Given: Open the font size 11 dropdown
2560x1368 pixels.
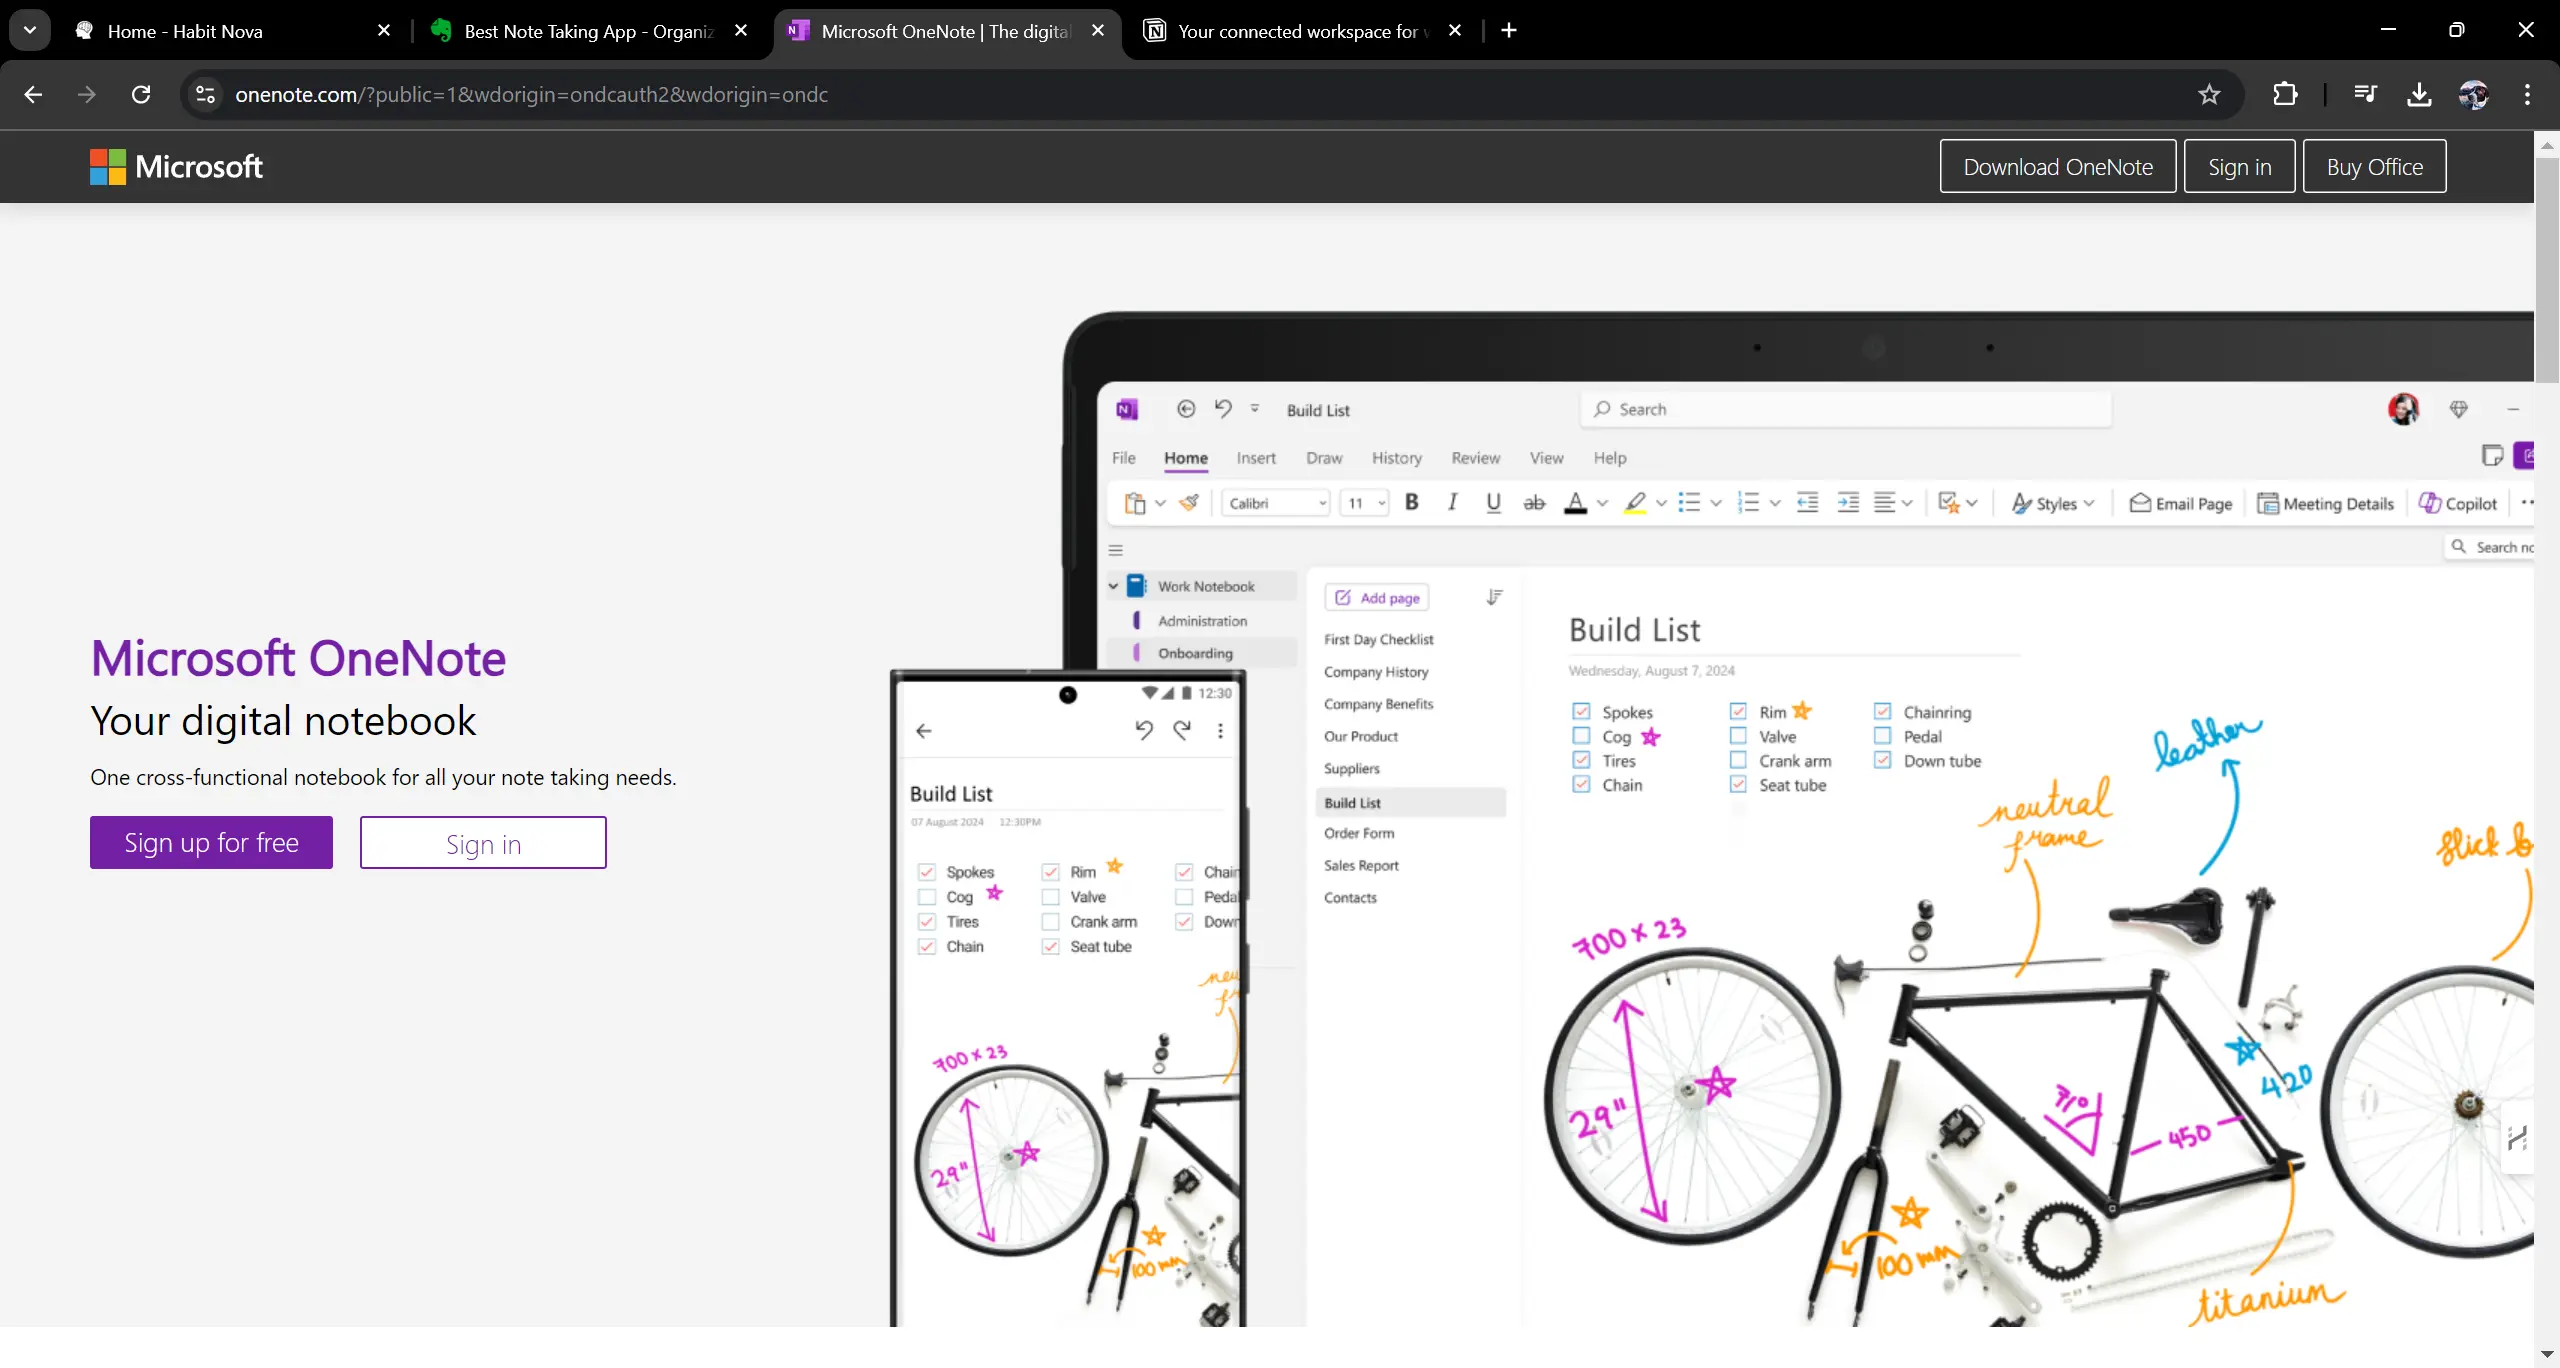Looking at the screenshot, I should pyautogui.click(x=1365, y=503).
